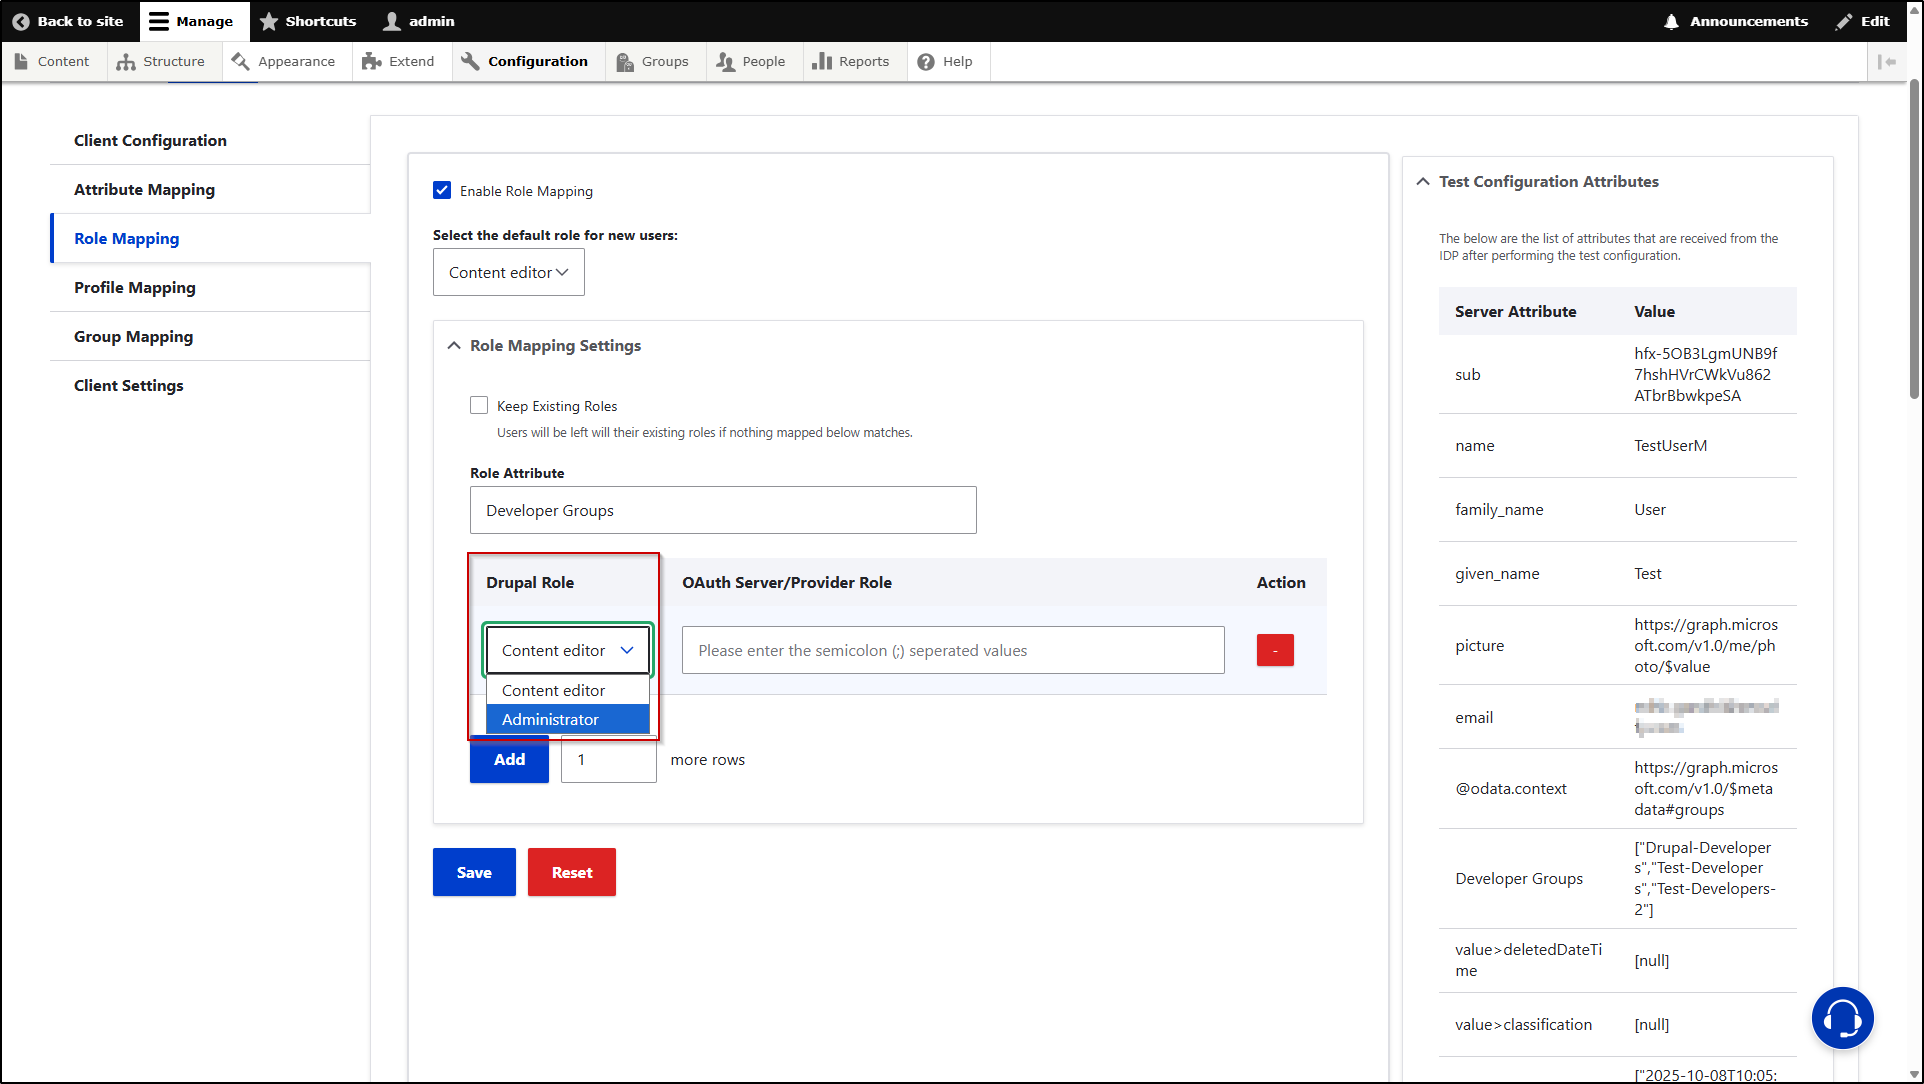Open the support headset chat bubble

pos(1842,1018)
